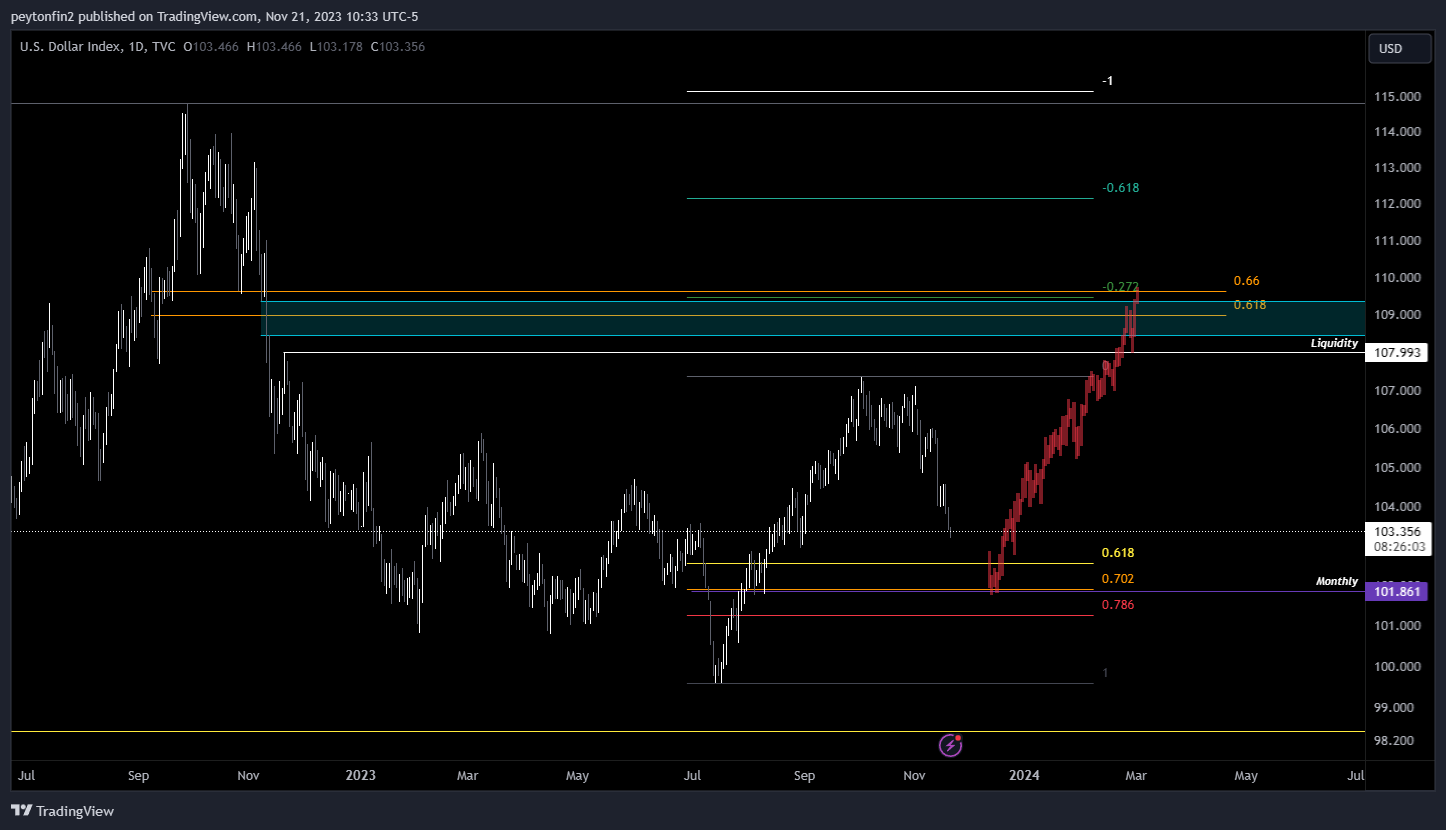1446x830 pixels.
Task: Click the 'Monthly' line text
Action: tap(1337, 581)
